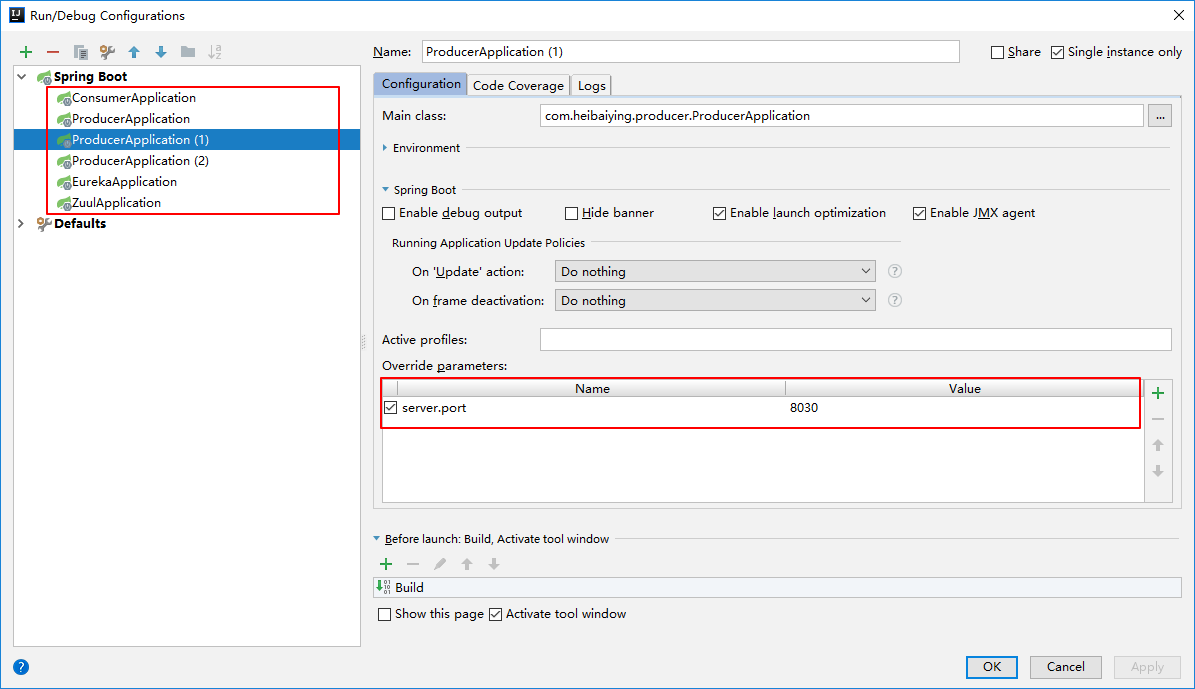Image resolution: width=1195 pixels, height=689 pixels.
Task: Uncheck Single instance only
Action: (1057, 52)
